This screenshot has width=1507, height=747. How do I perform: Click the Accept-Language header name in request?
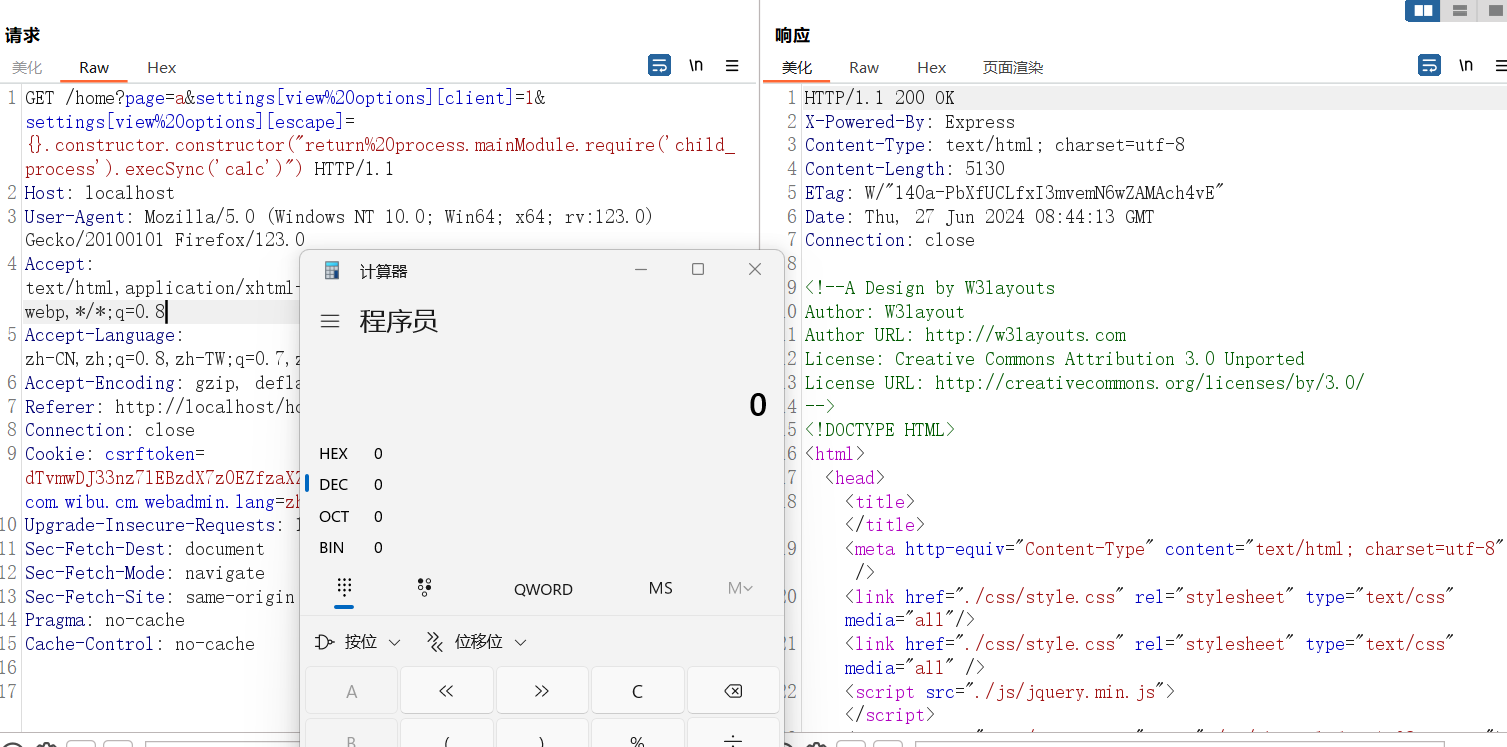[100, 335]
